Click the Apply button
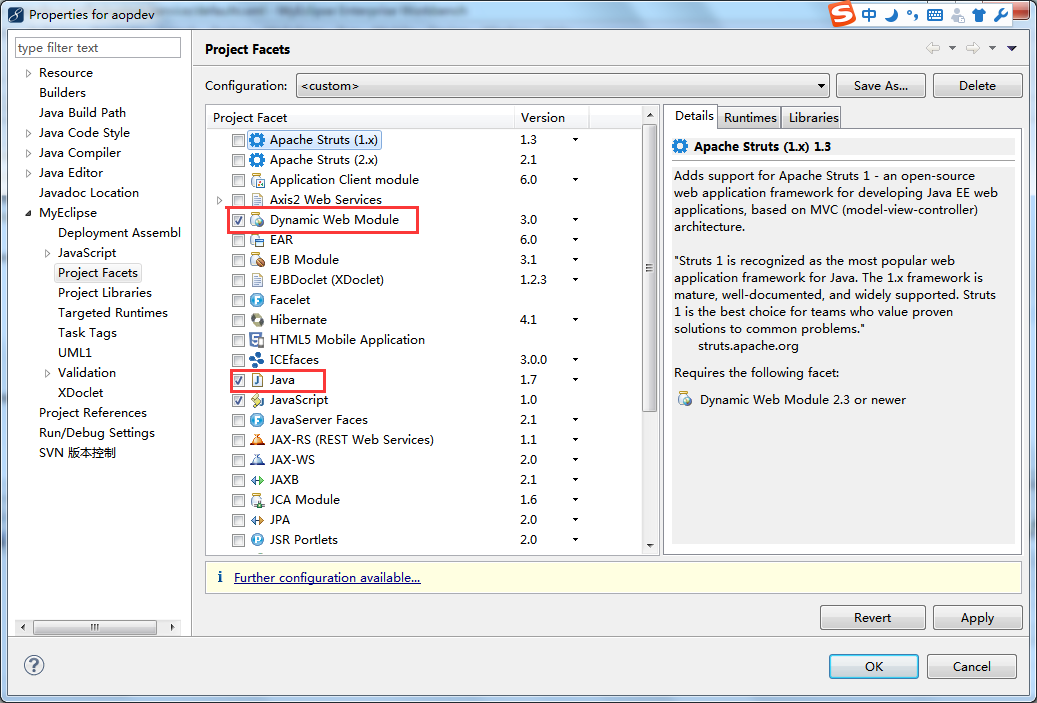Viewport: 1037px width, 703px height. [x=977, y=618]
